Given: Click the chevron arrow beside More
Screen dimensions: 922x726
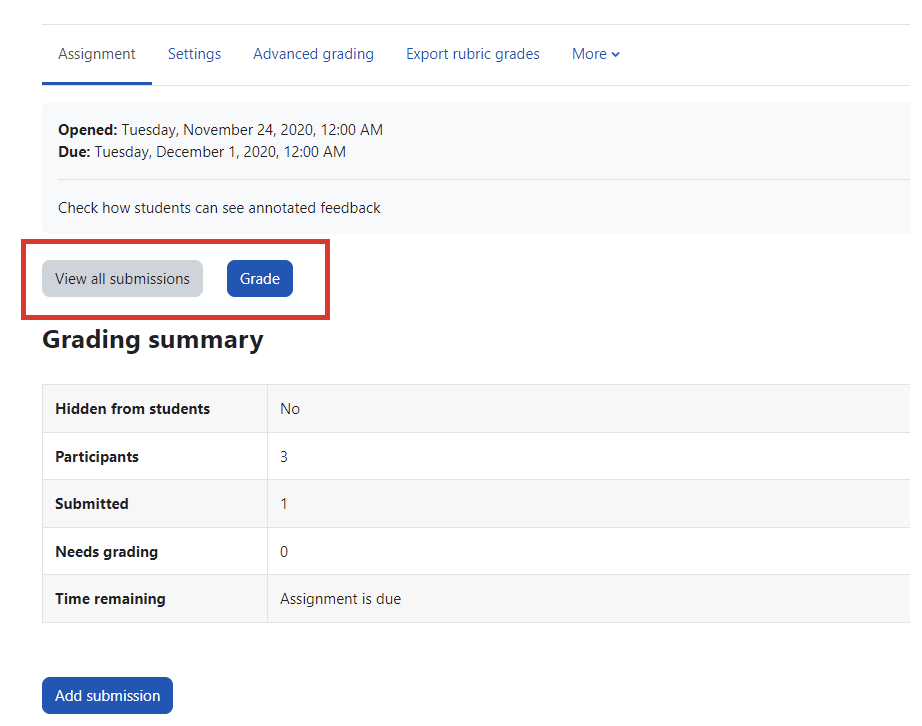Looking at the screenshot, I should tap(616, 55).
